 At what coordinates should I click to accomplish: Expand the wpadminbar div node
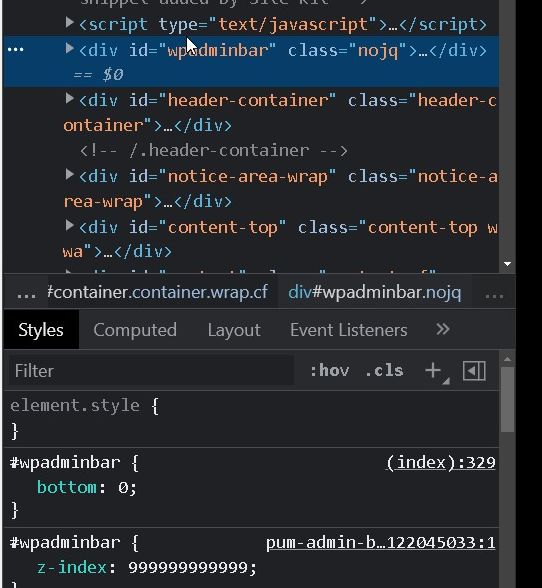69,48
